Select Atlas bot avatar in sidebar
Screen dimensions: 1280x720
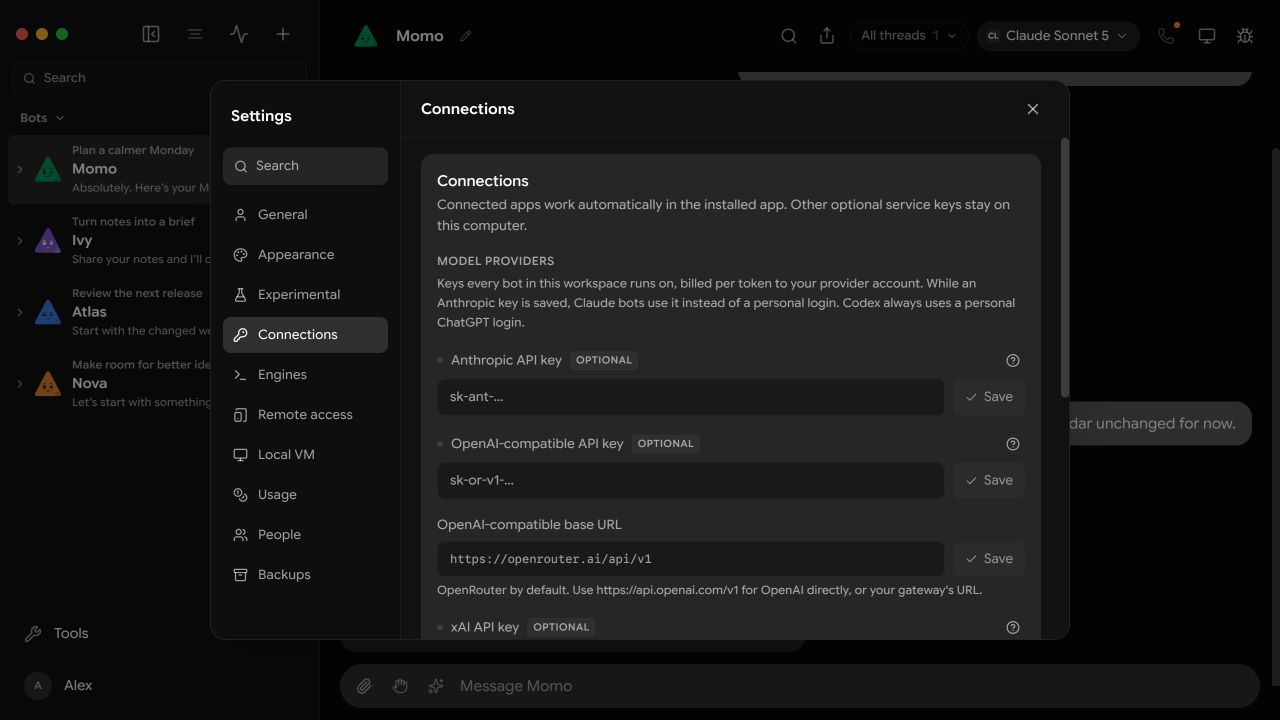[x=48, y=312]
